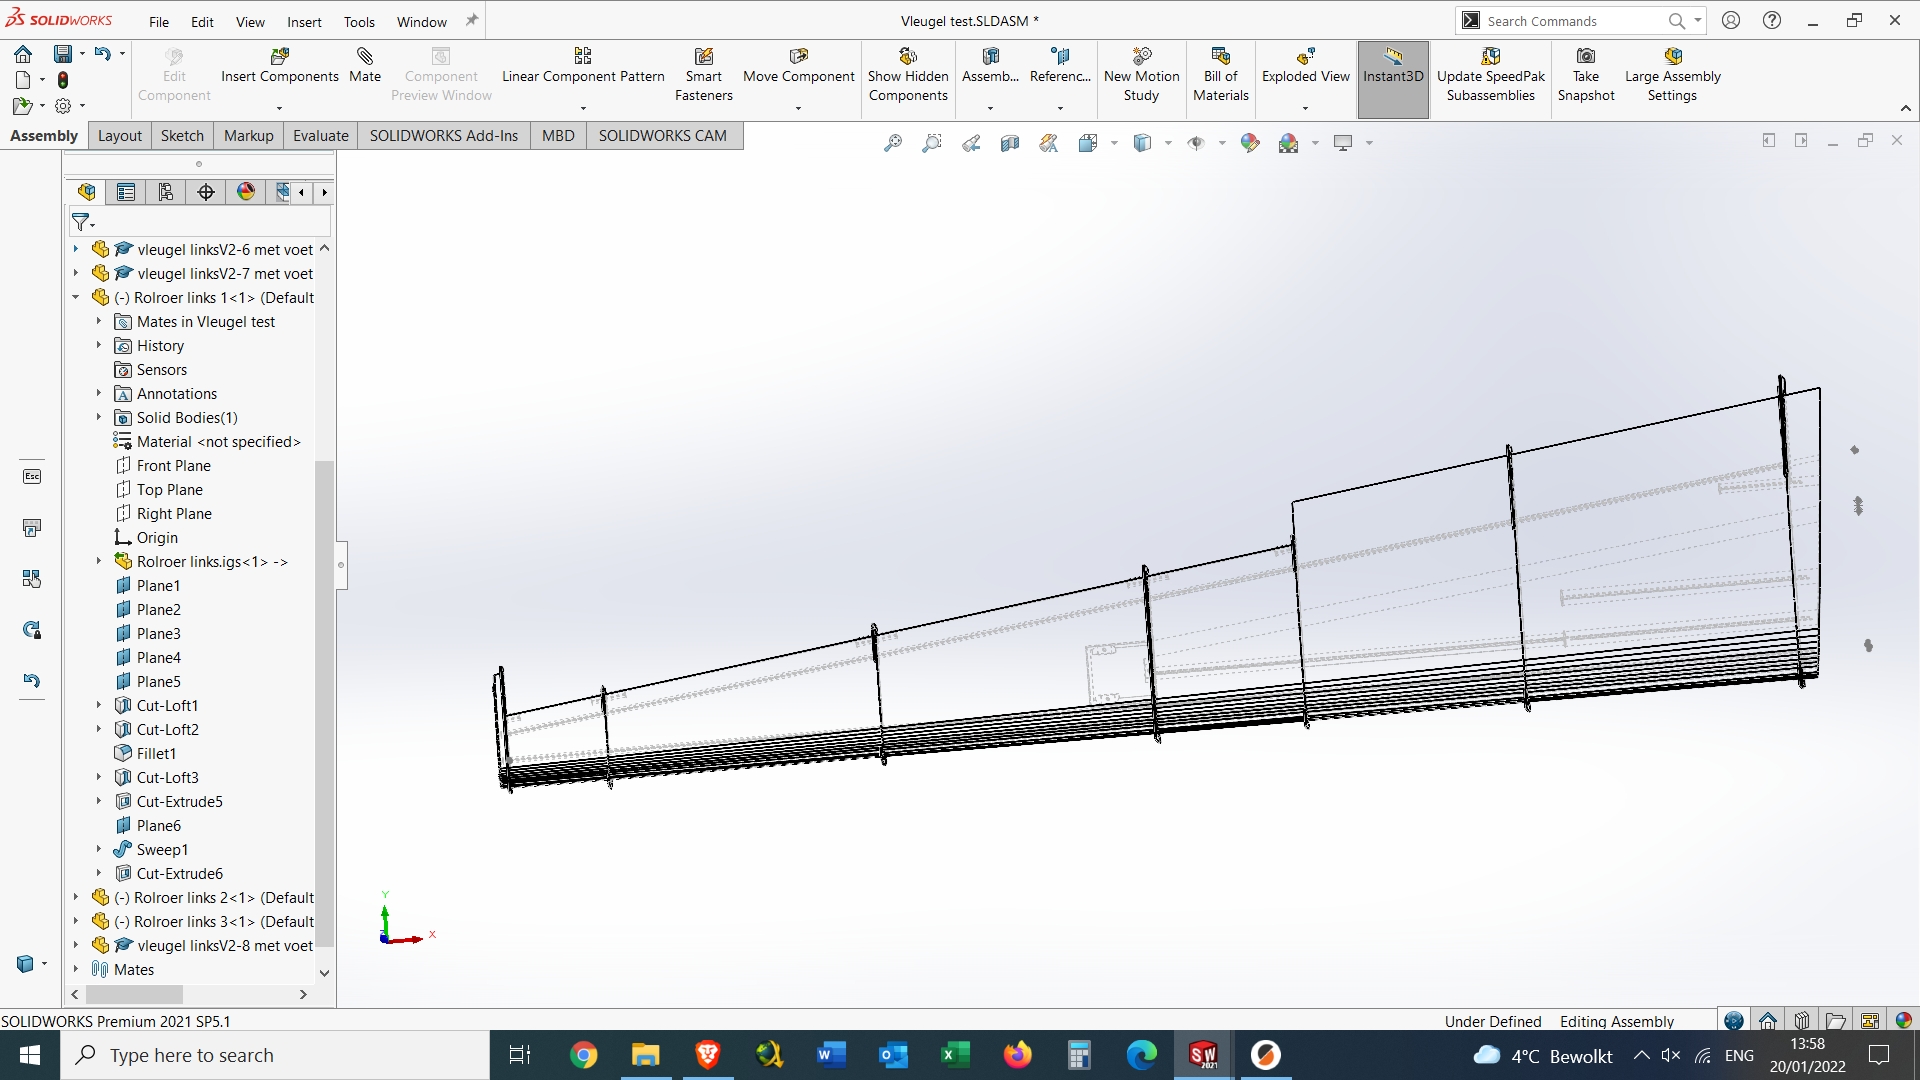
Task: Open Large Assembly Settings
Action: pos(1672,74)
